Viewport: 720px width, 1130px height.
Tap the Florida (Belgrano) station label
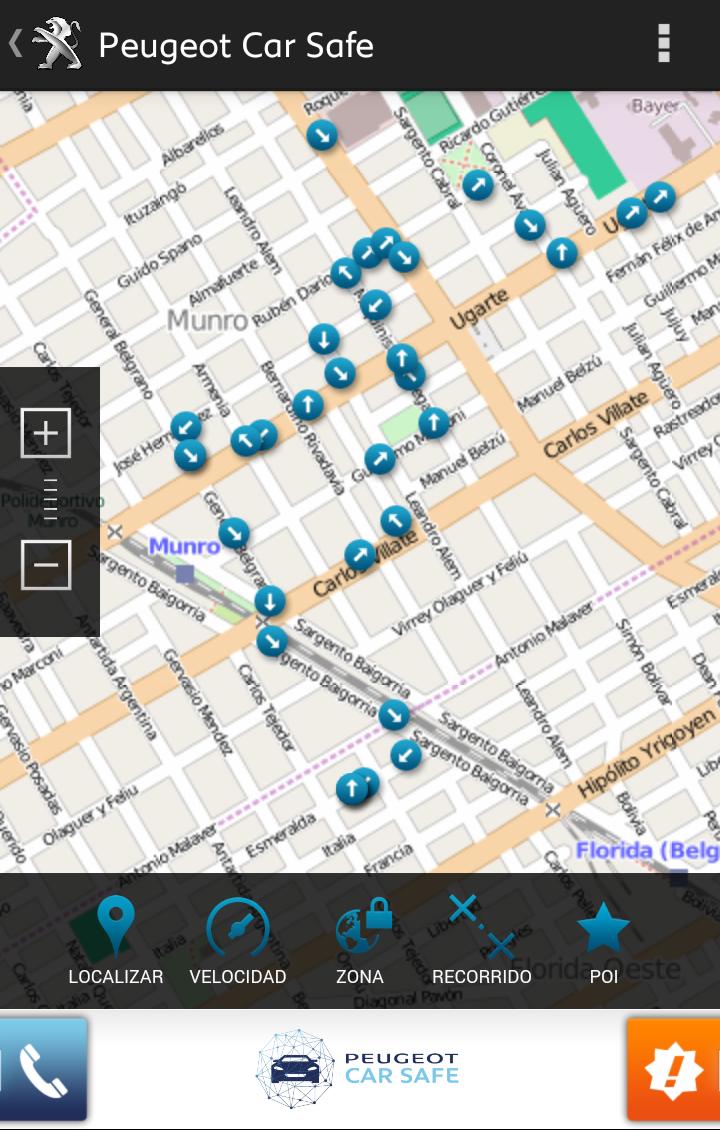coord(647,851)
